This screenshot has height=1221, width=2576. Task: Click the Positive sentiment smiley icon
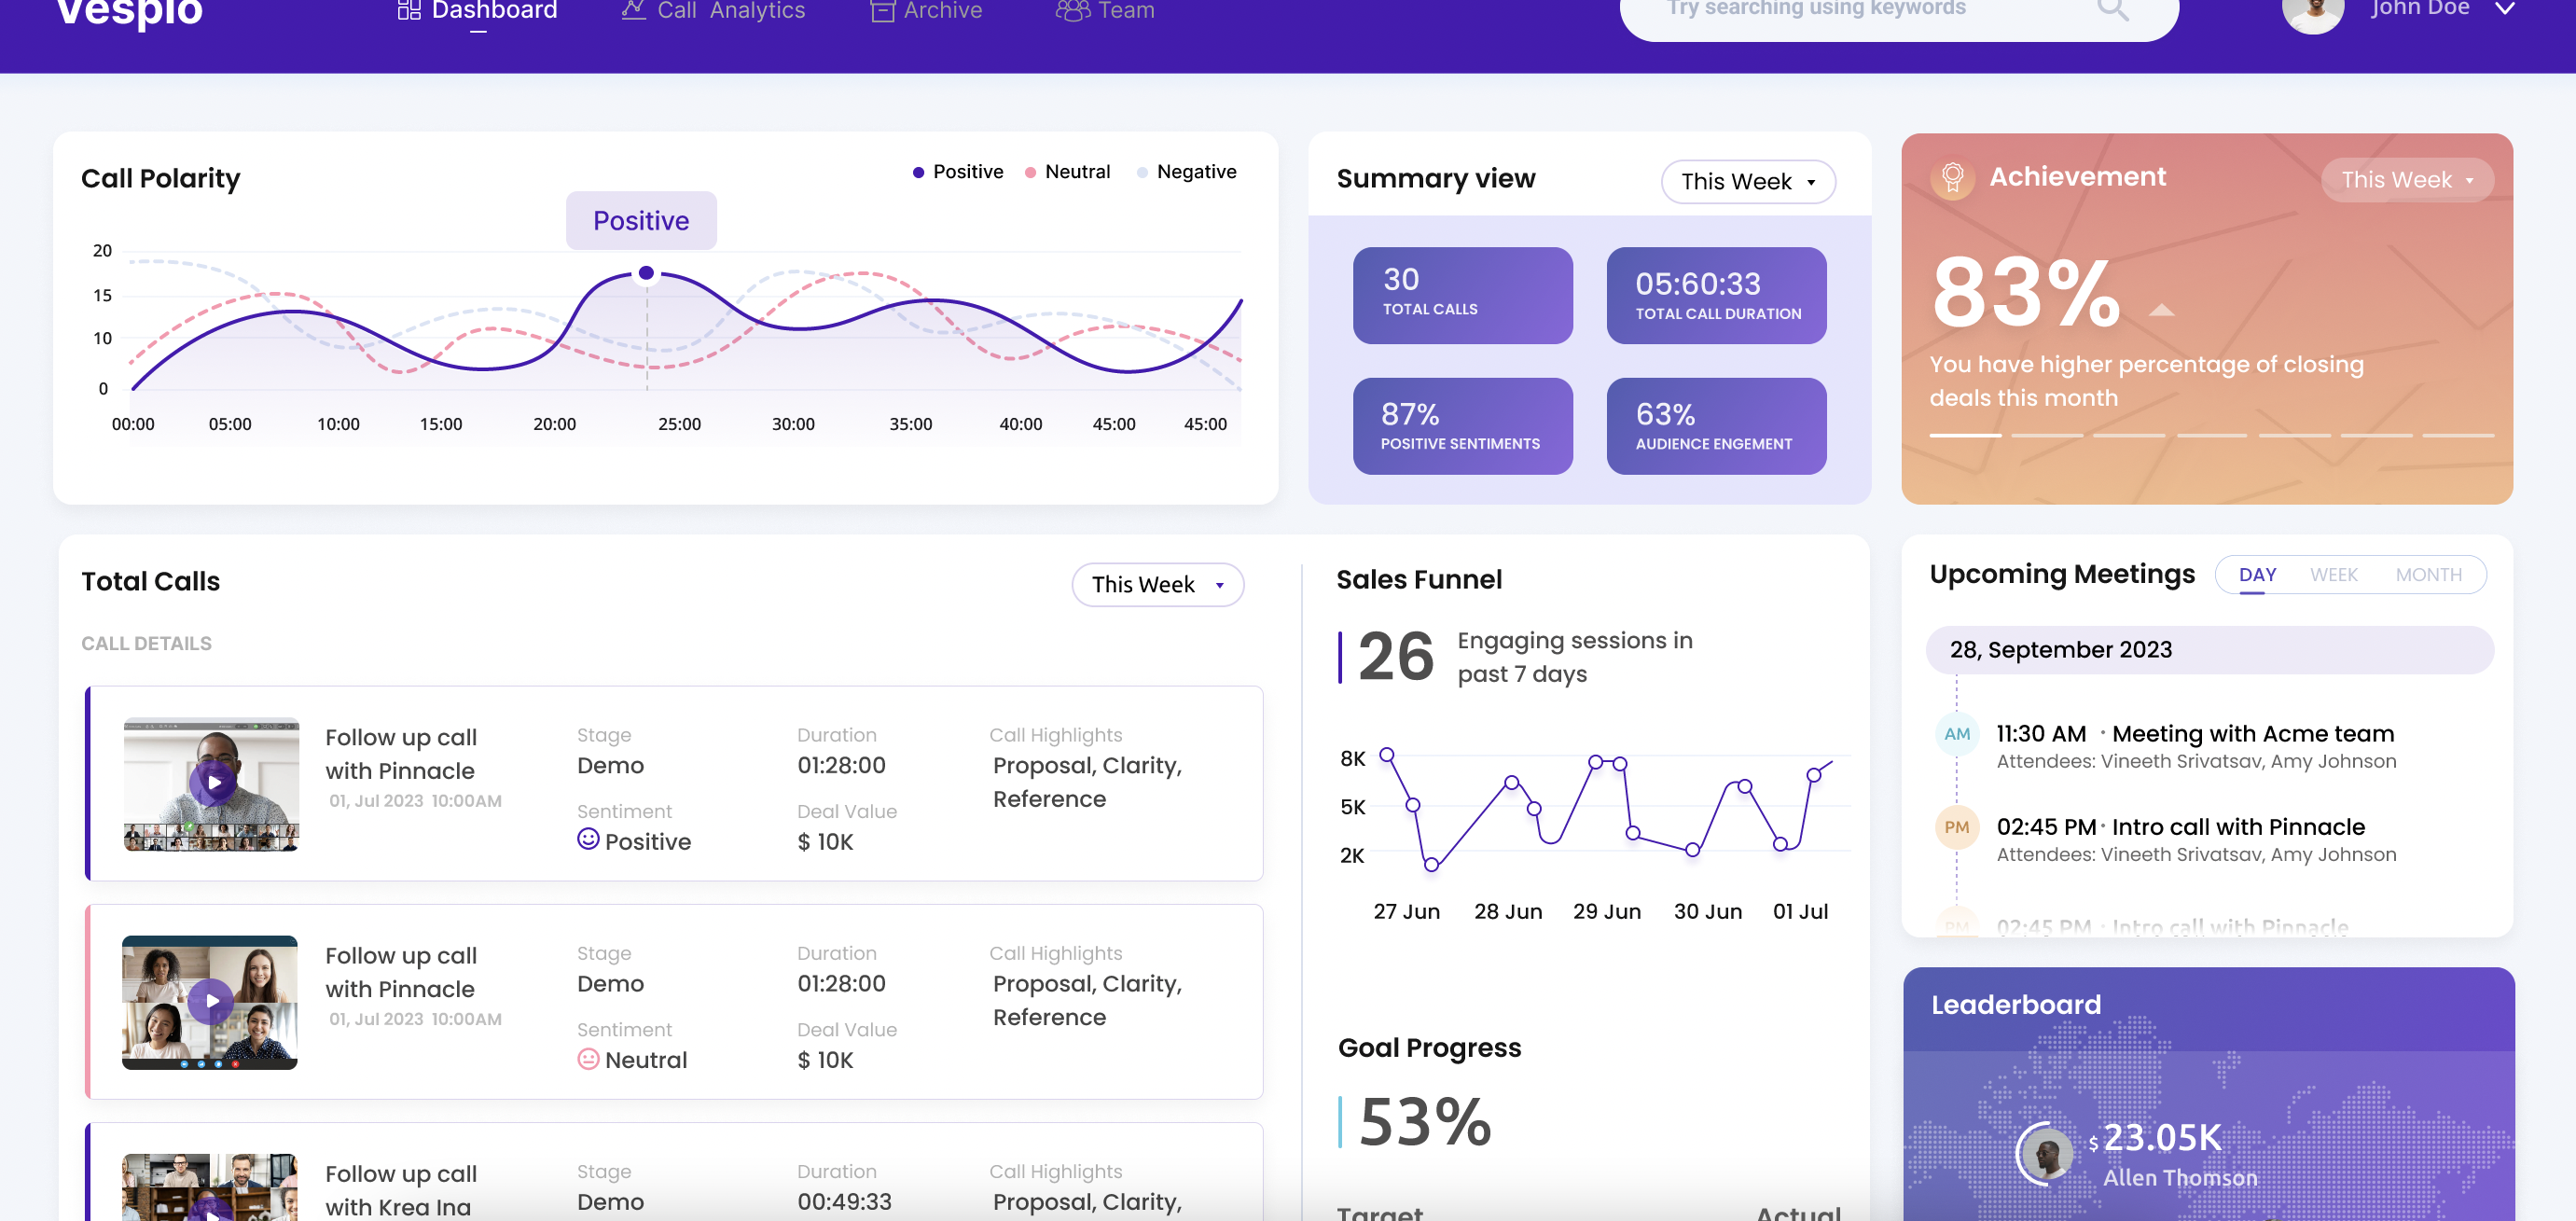click(x=588, y=840)
